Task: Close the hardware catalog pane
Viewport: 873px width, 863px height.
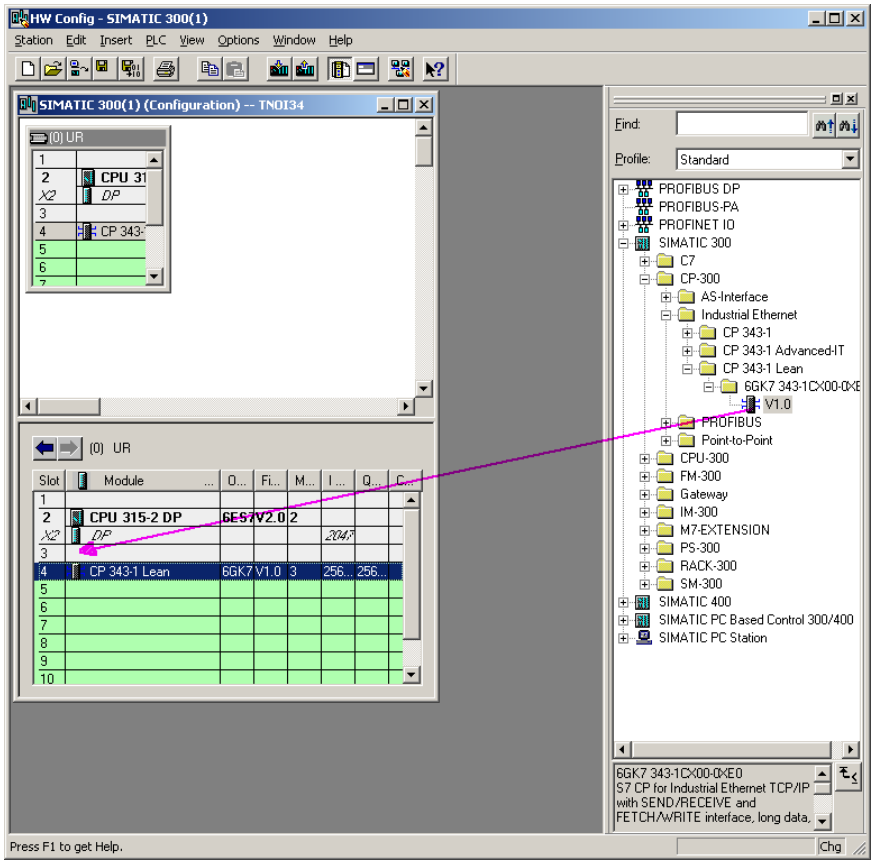Action: pos(852,99)
